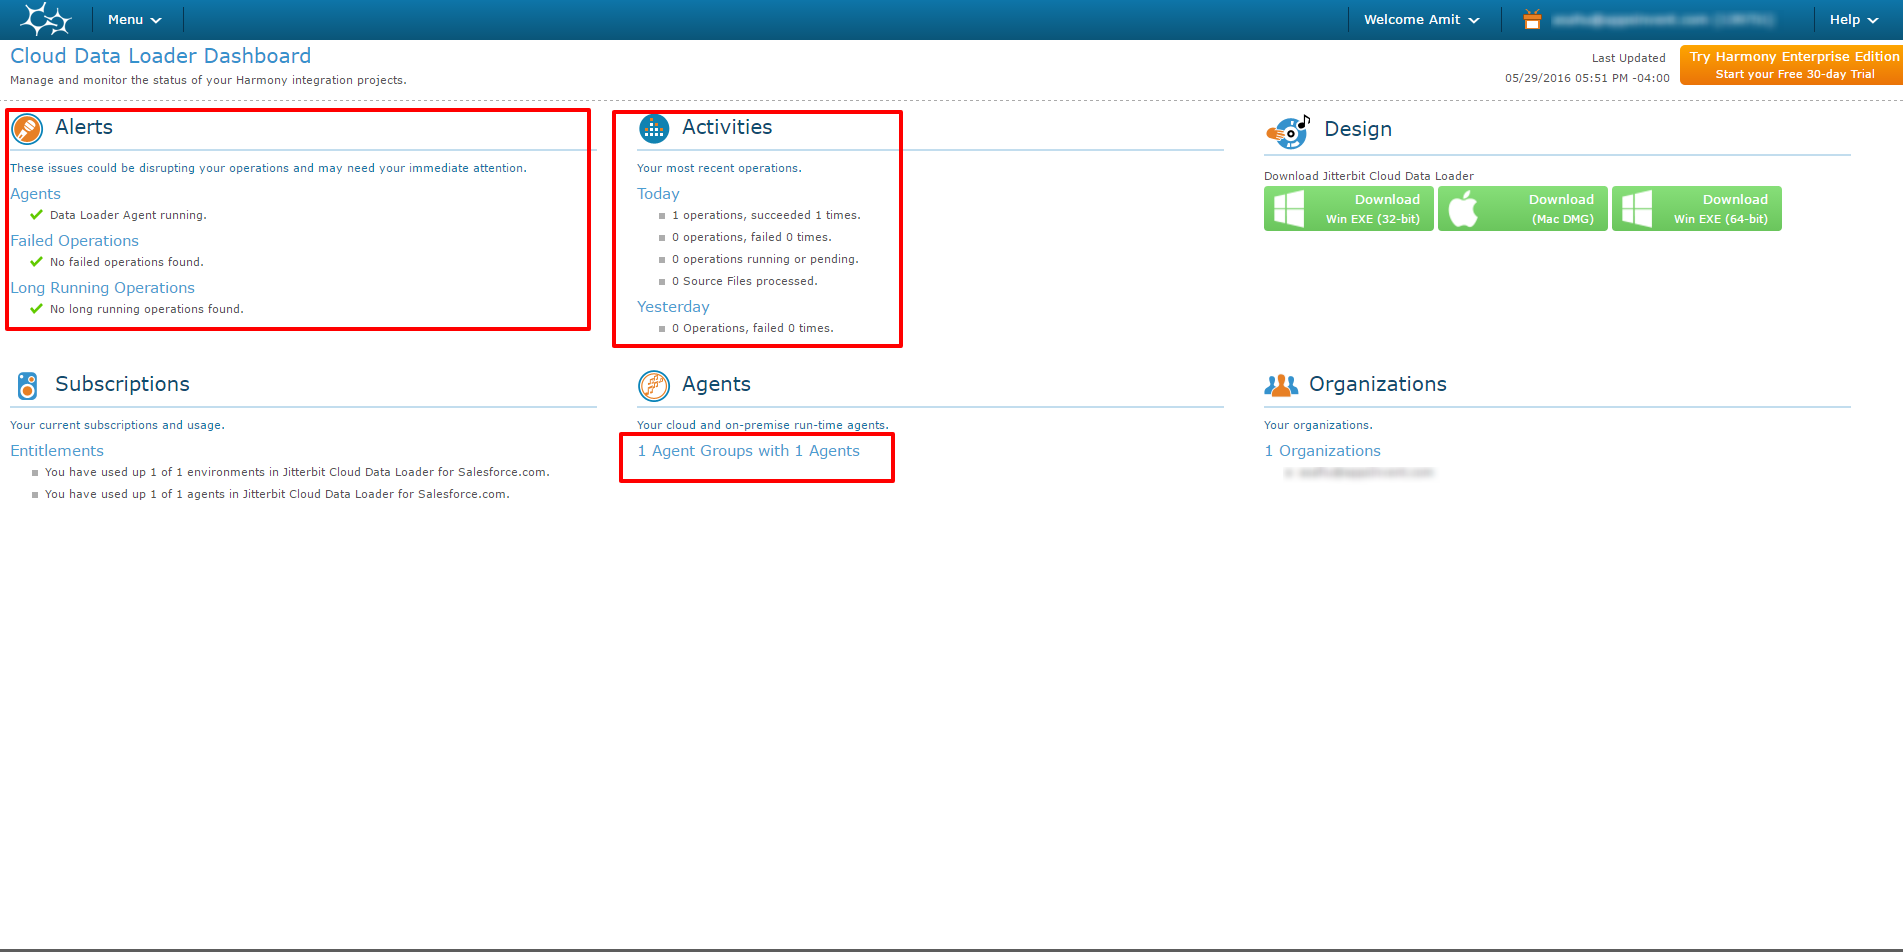Image resolution: width=1903 pixels, height=952 pixels.
Task: Expand the Welcome Amit user menu
Action: tap(1421, 20)
